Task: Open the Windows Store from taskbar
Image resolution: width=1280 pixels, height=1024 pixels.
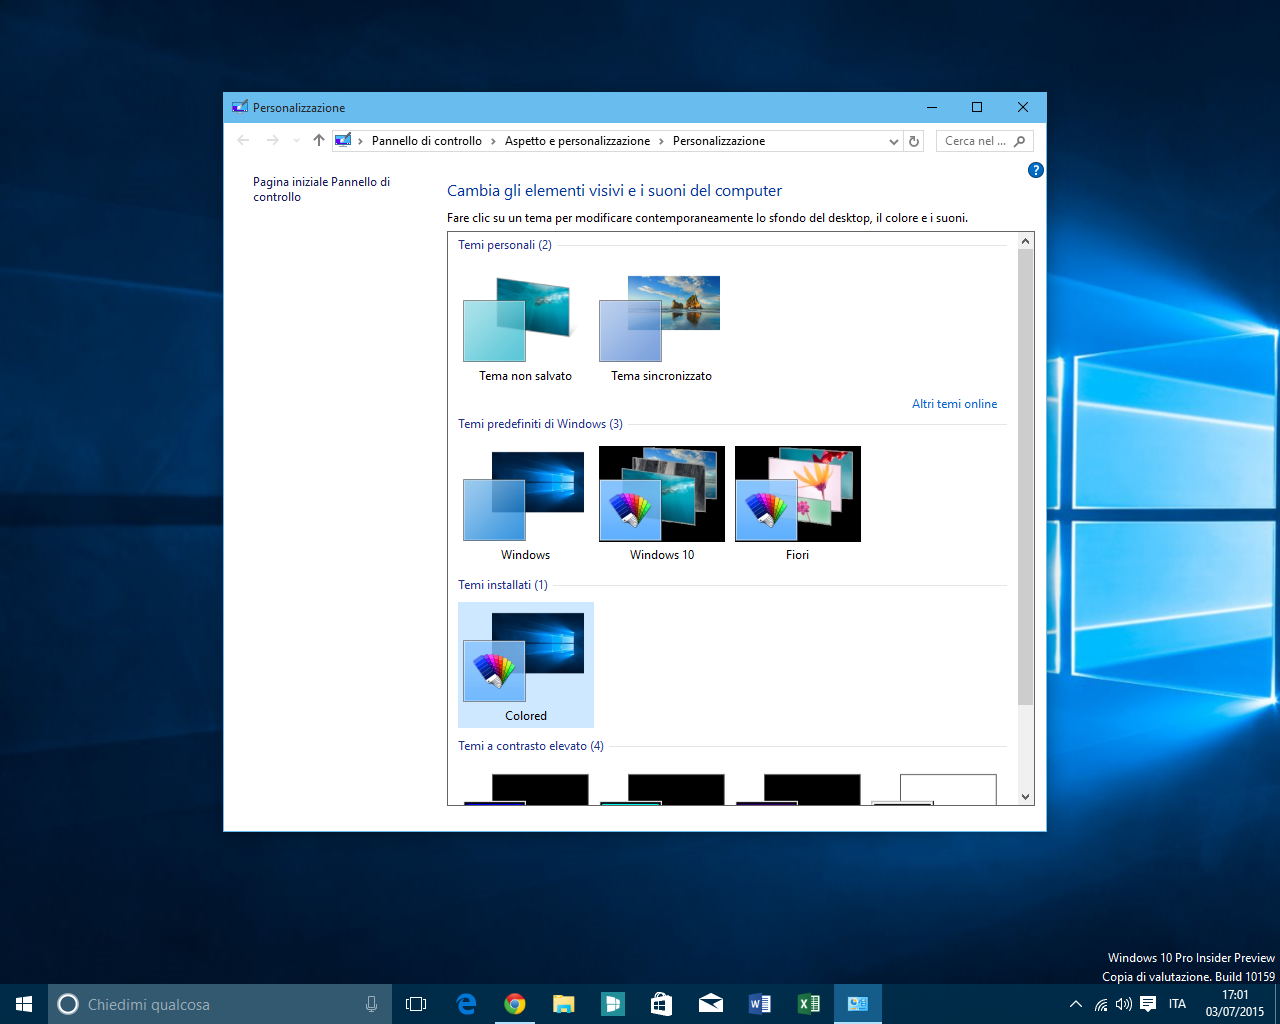Action: point(661,1004)
